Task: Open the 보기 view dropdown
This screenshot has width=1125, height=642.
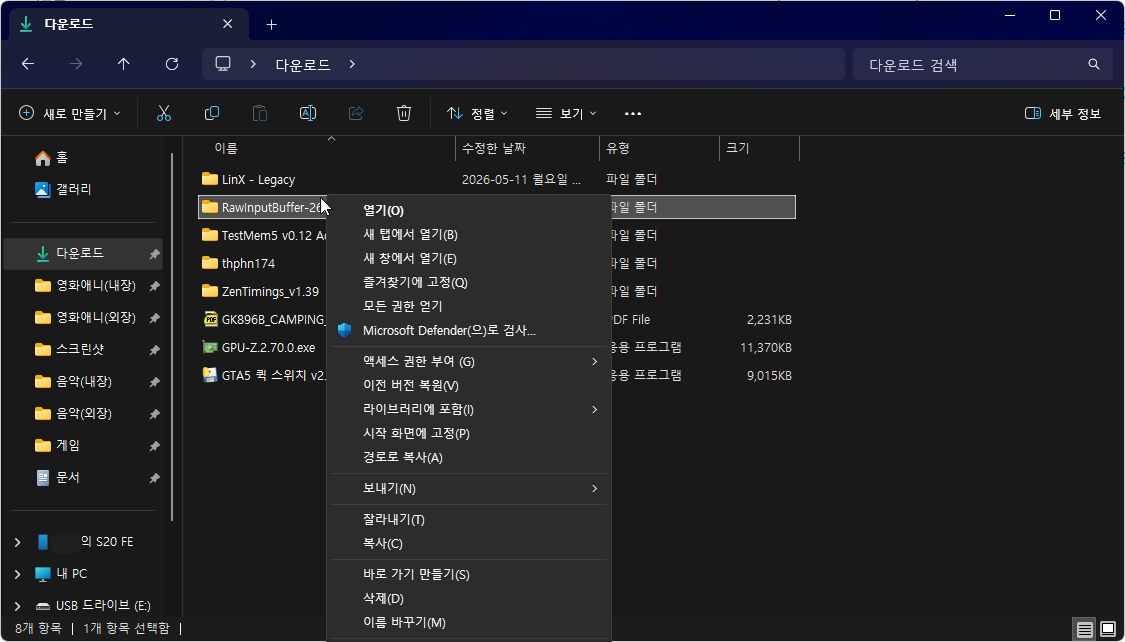Action: 566,113
